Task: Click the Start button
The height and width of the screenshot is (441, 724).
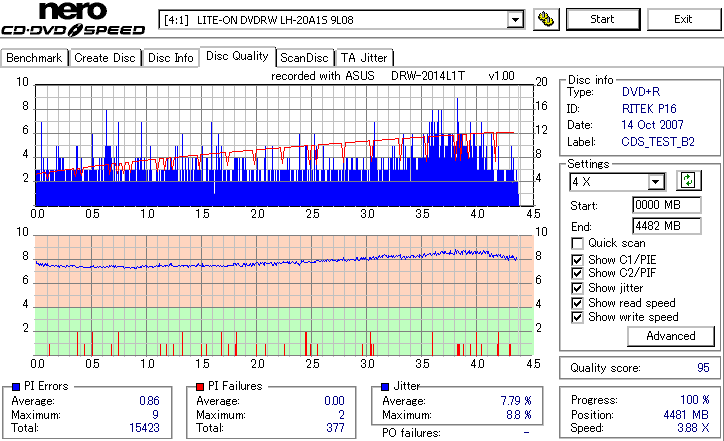Action: pyautogui.click(x=603, y=19)
